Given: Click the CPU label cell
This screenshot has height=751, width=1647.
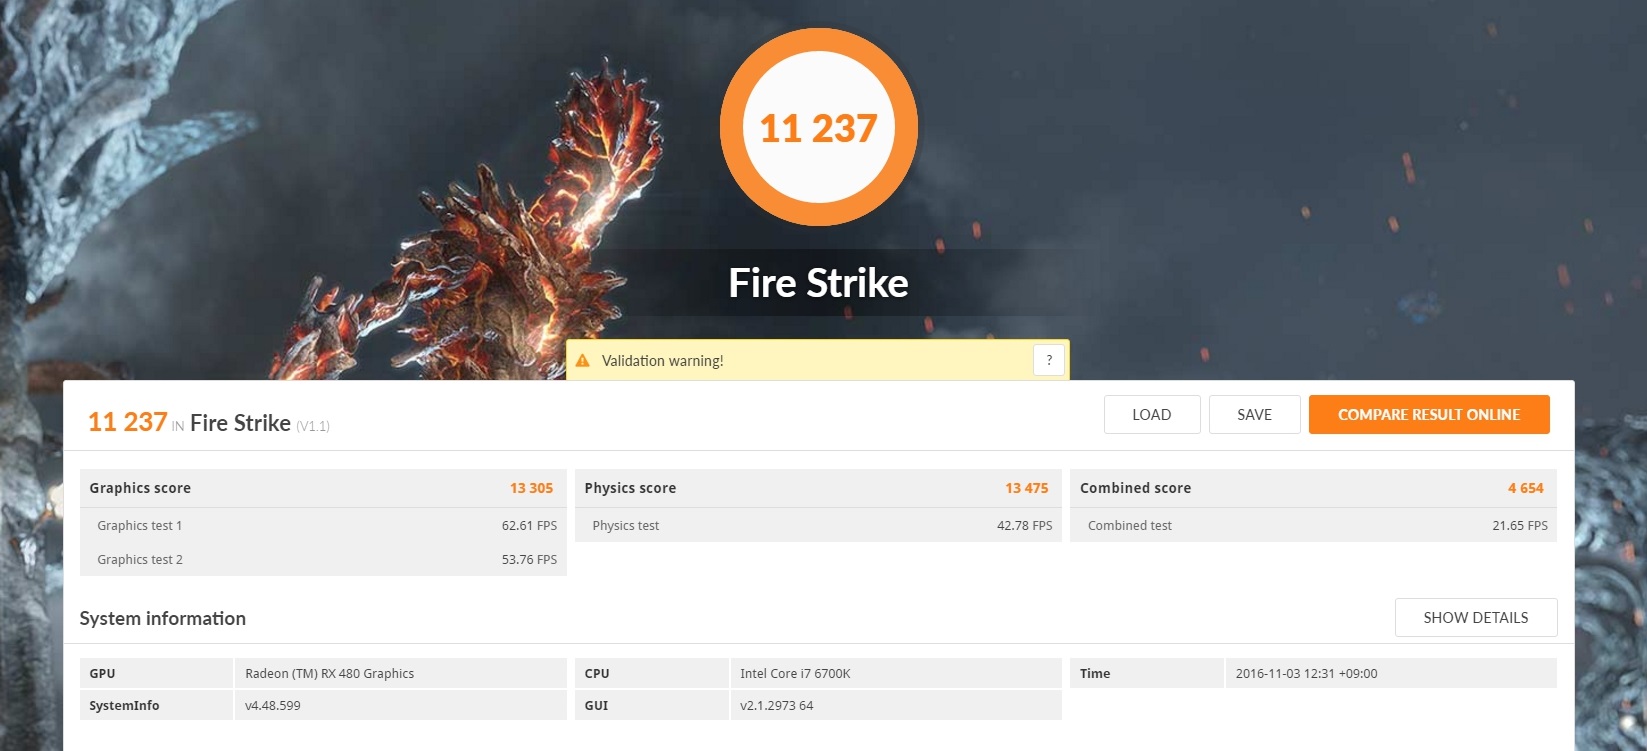Looking at the screenshot, I should (651, 674).
